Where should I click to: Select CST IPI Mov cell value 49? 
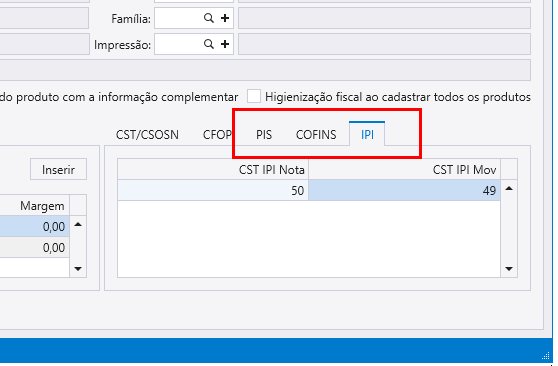(404, 190)
